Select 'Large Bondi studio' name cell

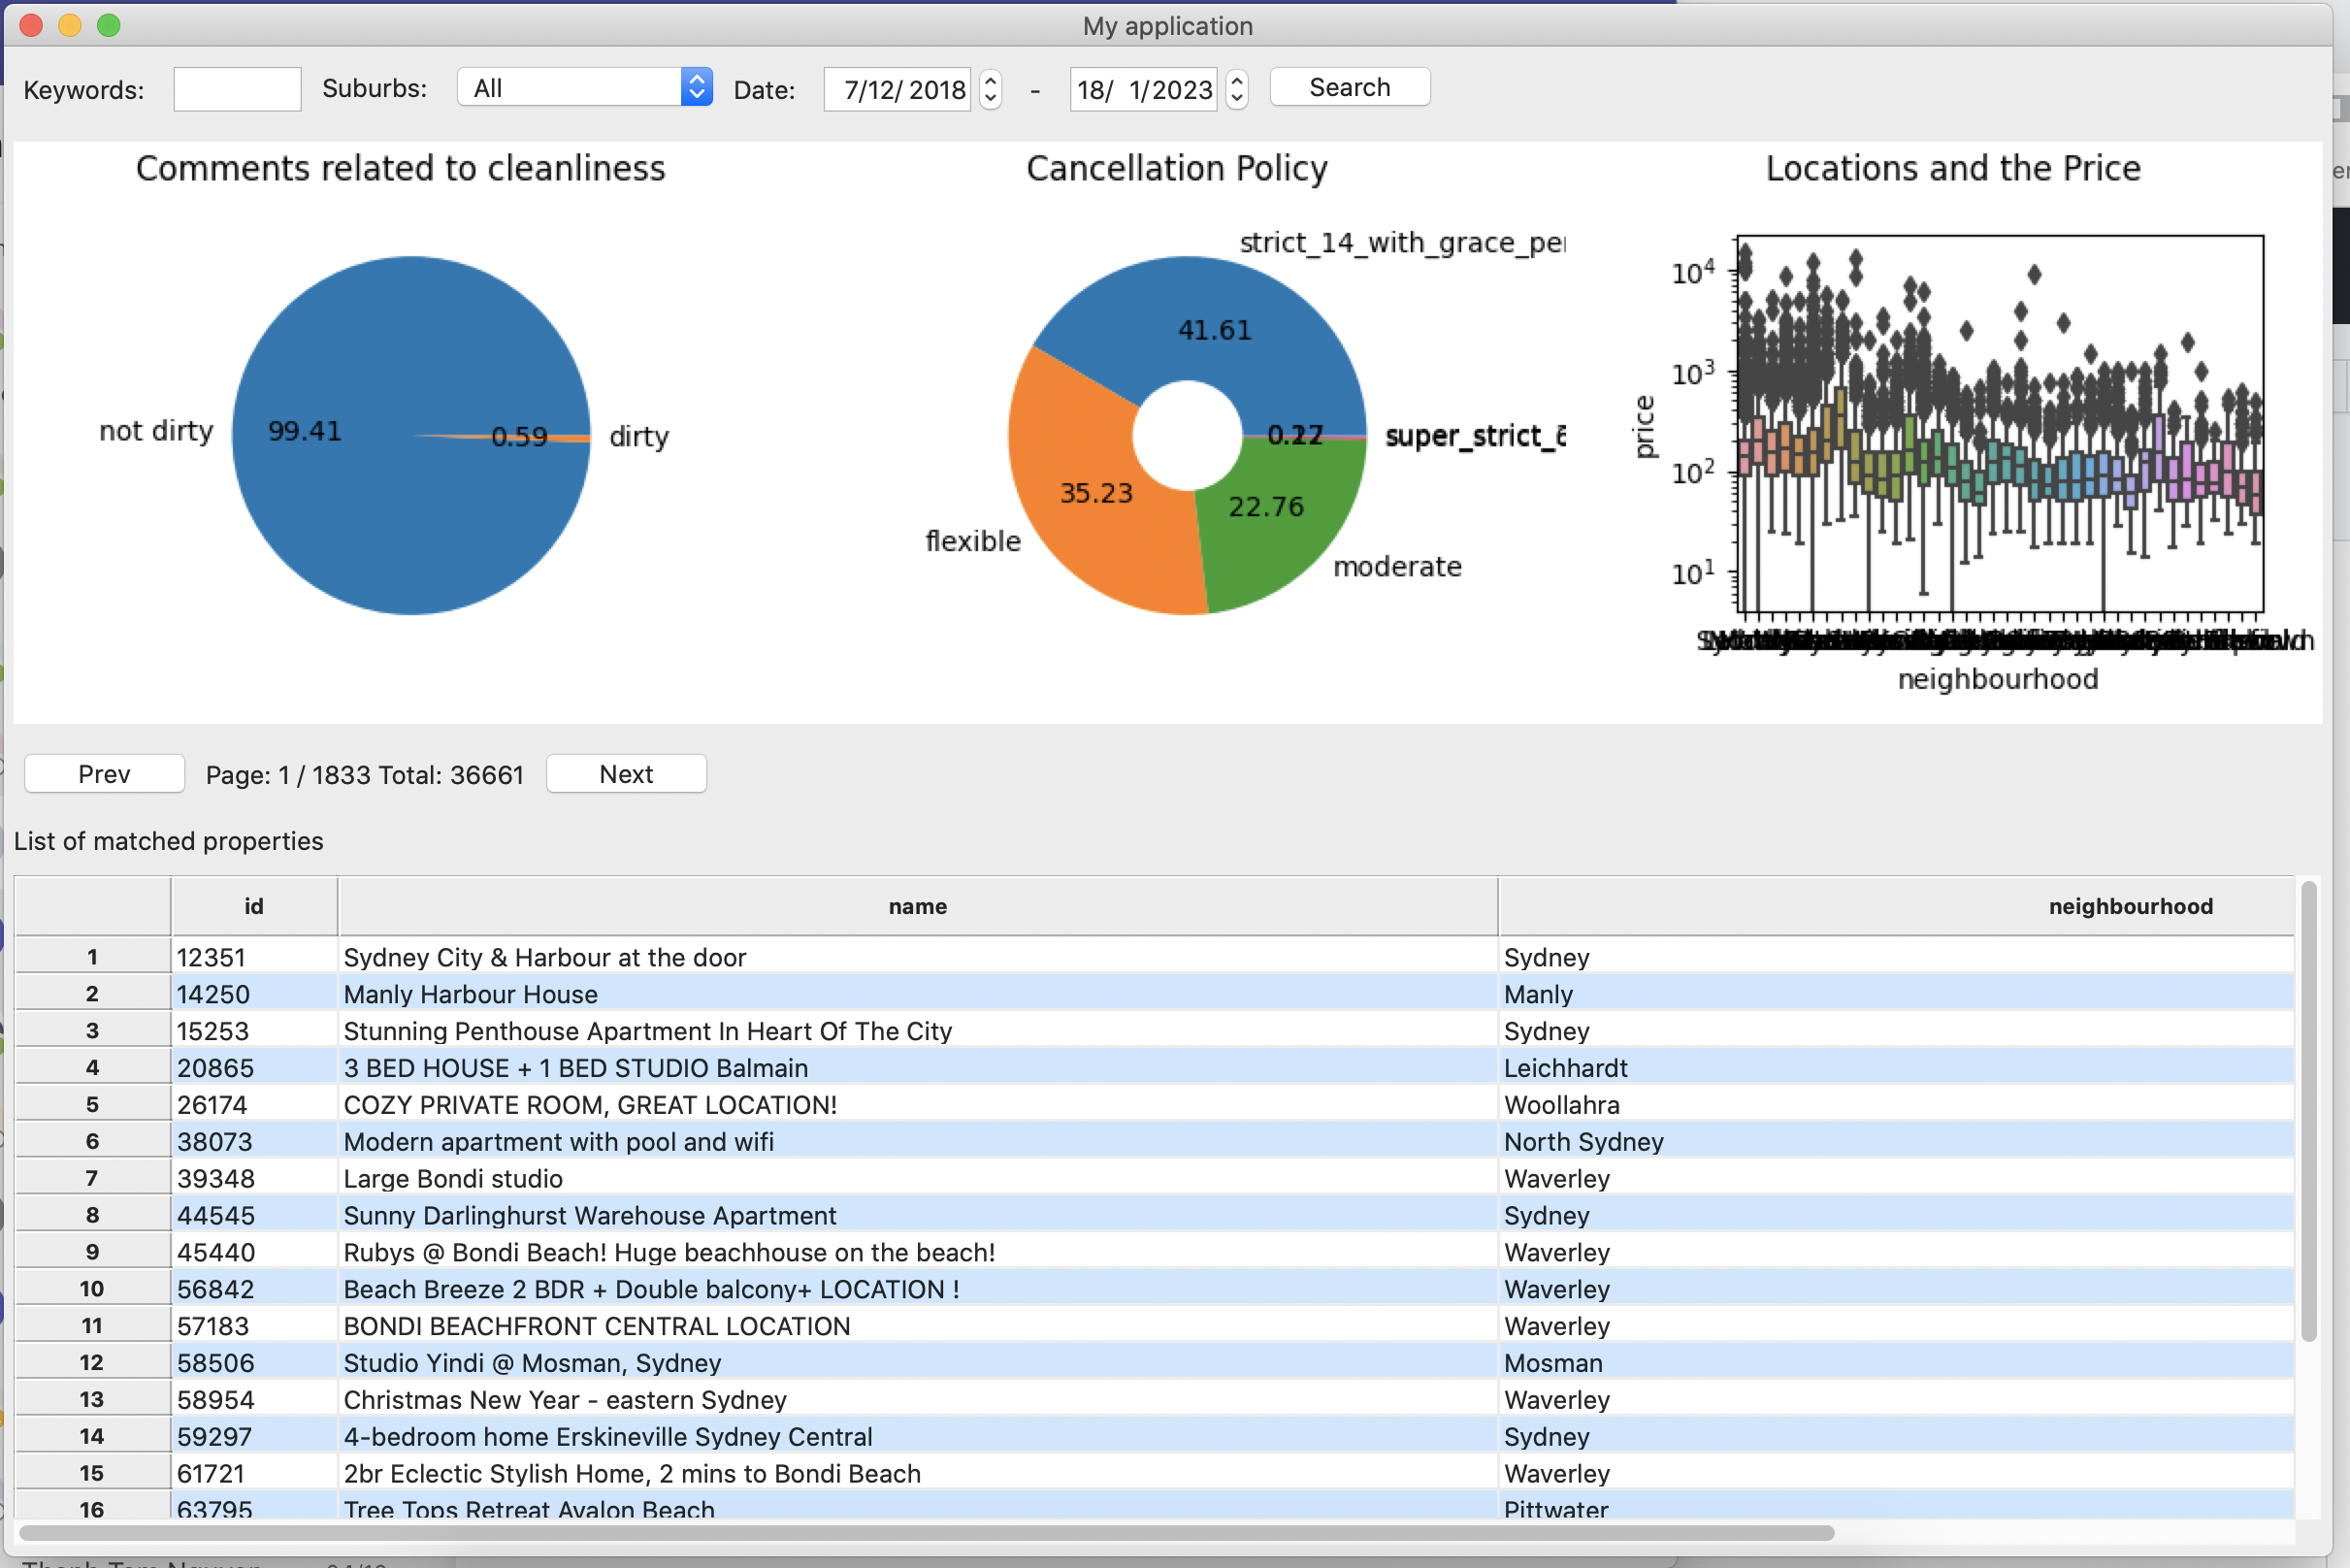[x=917, y=1179]
